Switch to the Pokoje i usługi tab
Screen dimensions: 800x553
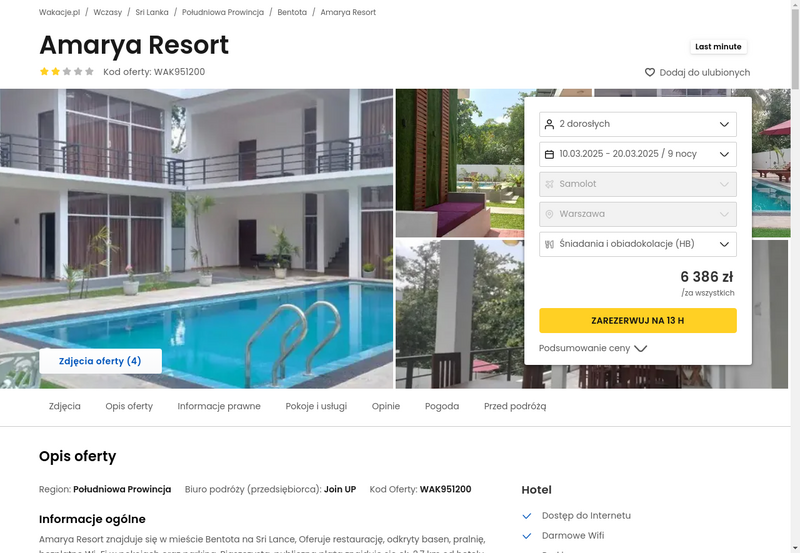[316, 406]
